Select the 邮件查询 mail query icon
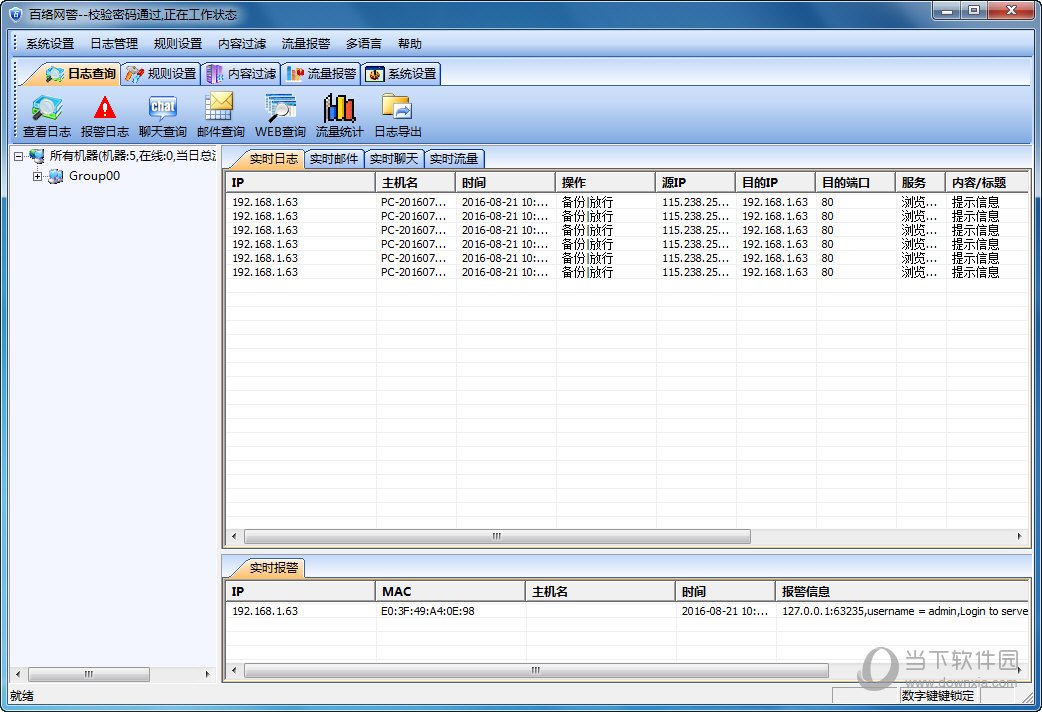This screenshot has height=712, width=1042. [x=220, y=115]
